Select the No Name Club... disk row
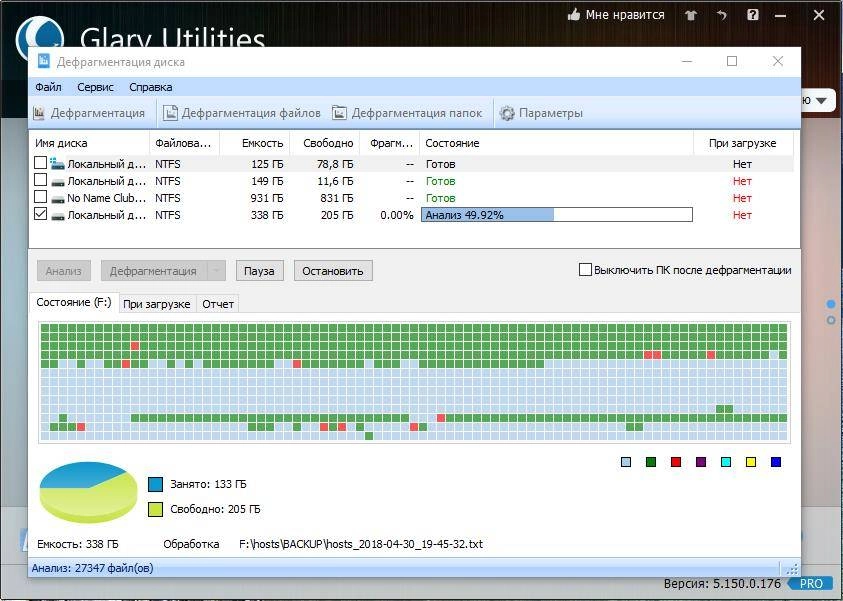This screenshot has height=601, width=843. tap(411, 198)
